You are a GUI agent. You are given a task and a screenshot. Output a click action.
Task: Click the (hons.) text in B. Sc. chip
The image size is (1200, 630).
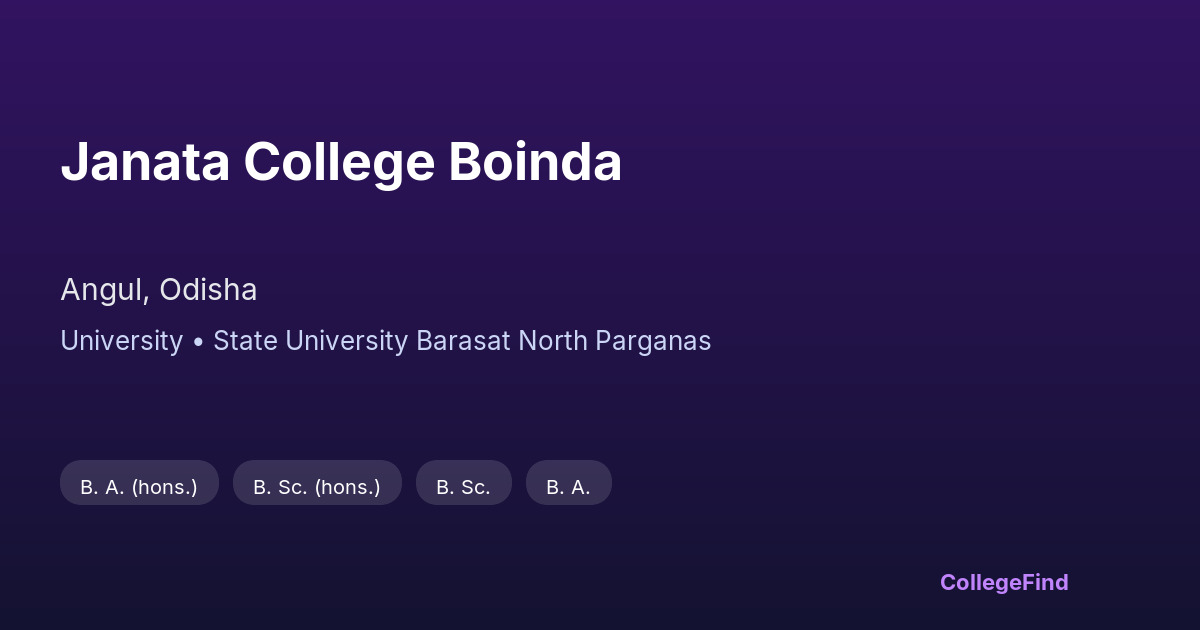pyautogui.click(x=347, y=487)
